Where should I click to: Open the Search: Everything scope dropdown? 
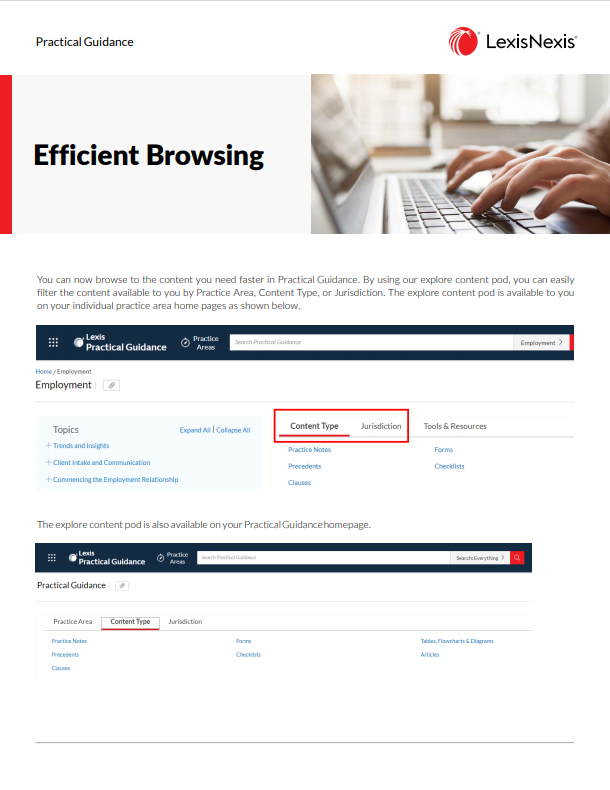tap(480, 558)
